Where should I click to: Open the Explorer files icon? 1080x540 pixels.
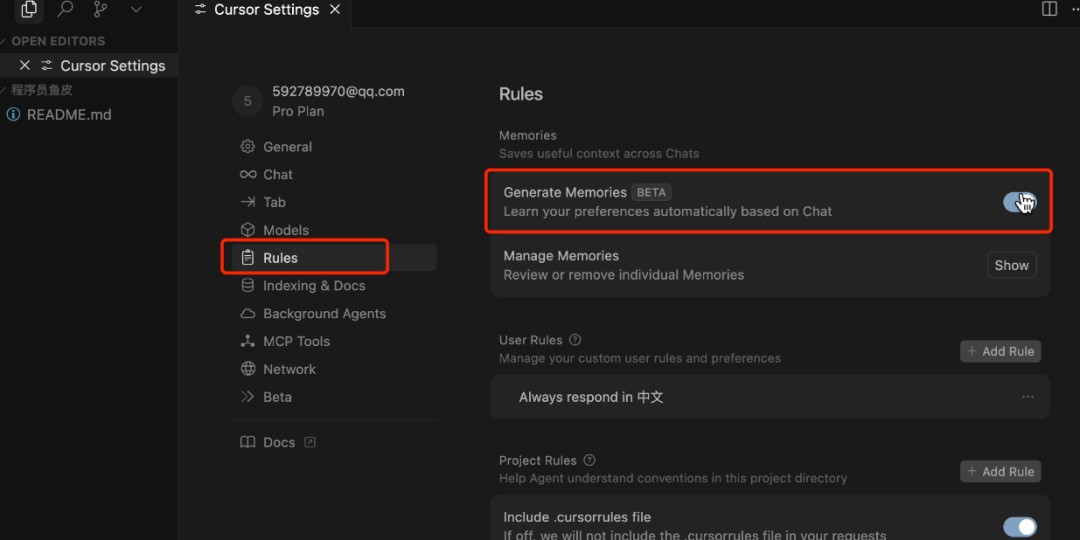point(29,9)
